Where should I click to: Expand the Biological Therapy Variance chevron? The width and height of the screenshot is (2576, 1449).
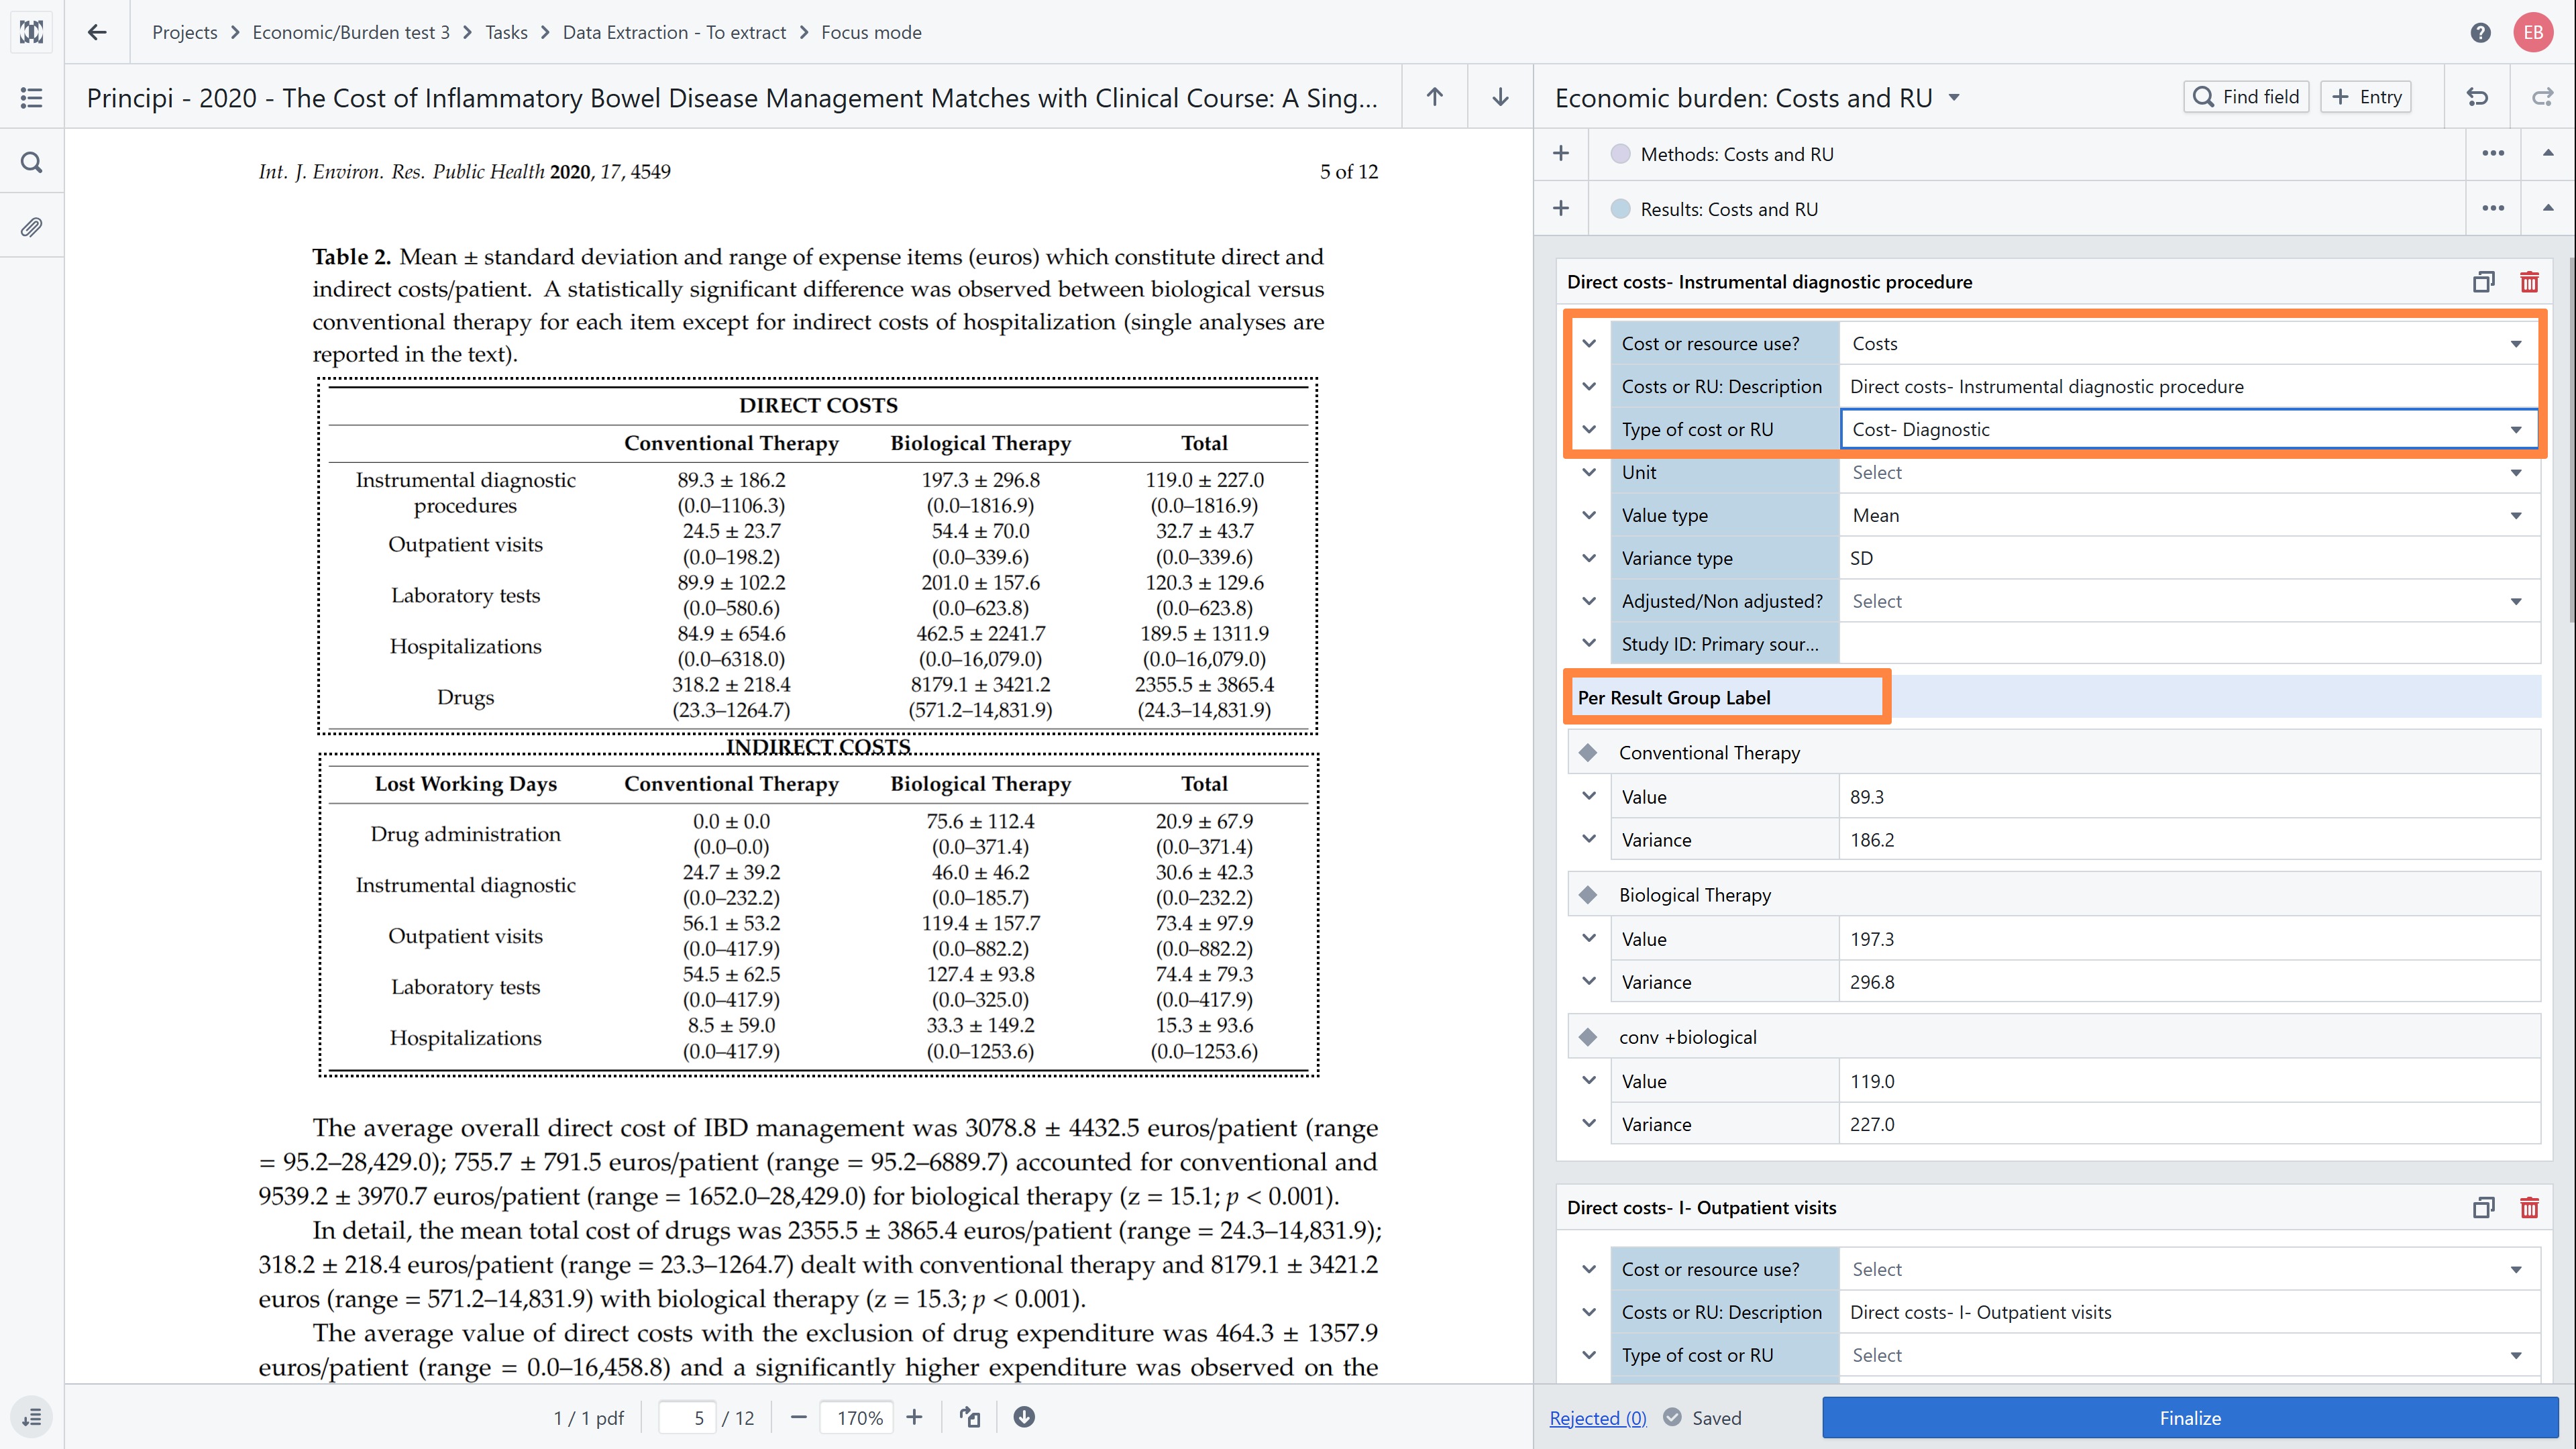point(1589,982)
